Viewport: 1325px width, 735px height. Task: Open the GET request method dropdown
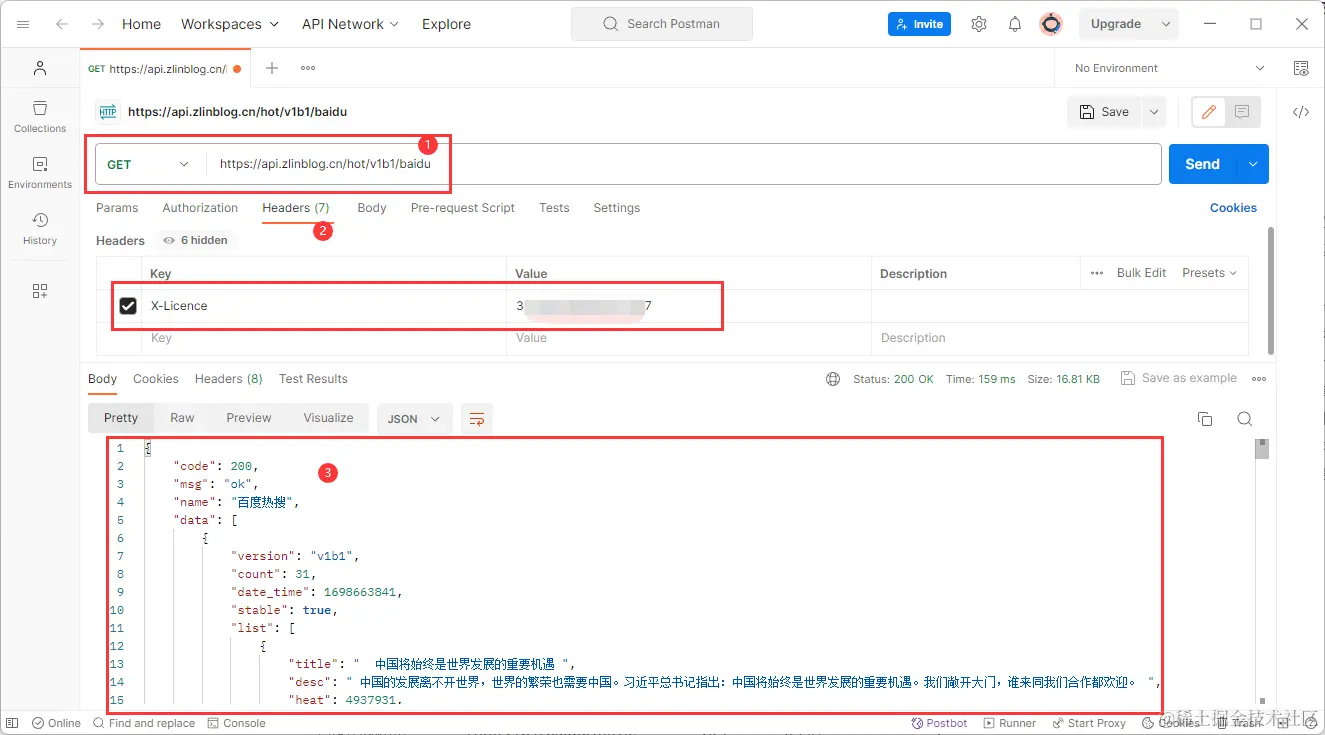tap(147, 163)
